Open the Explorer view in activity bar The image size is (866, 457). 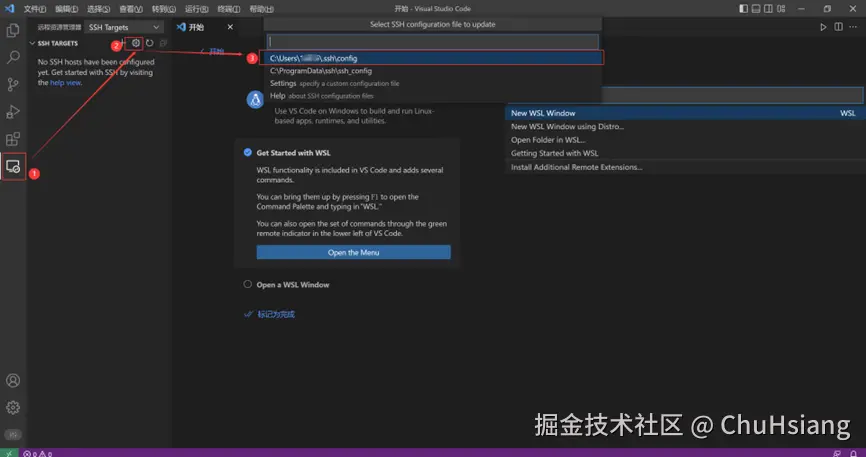point(13,30)
